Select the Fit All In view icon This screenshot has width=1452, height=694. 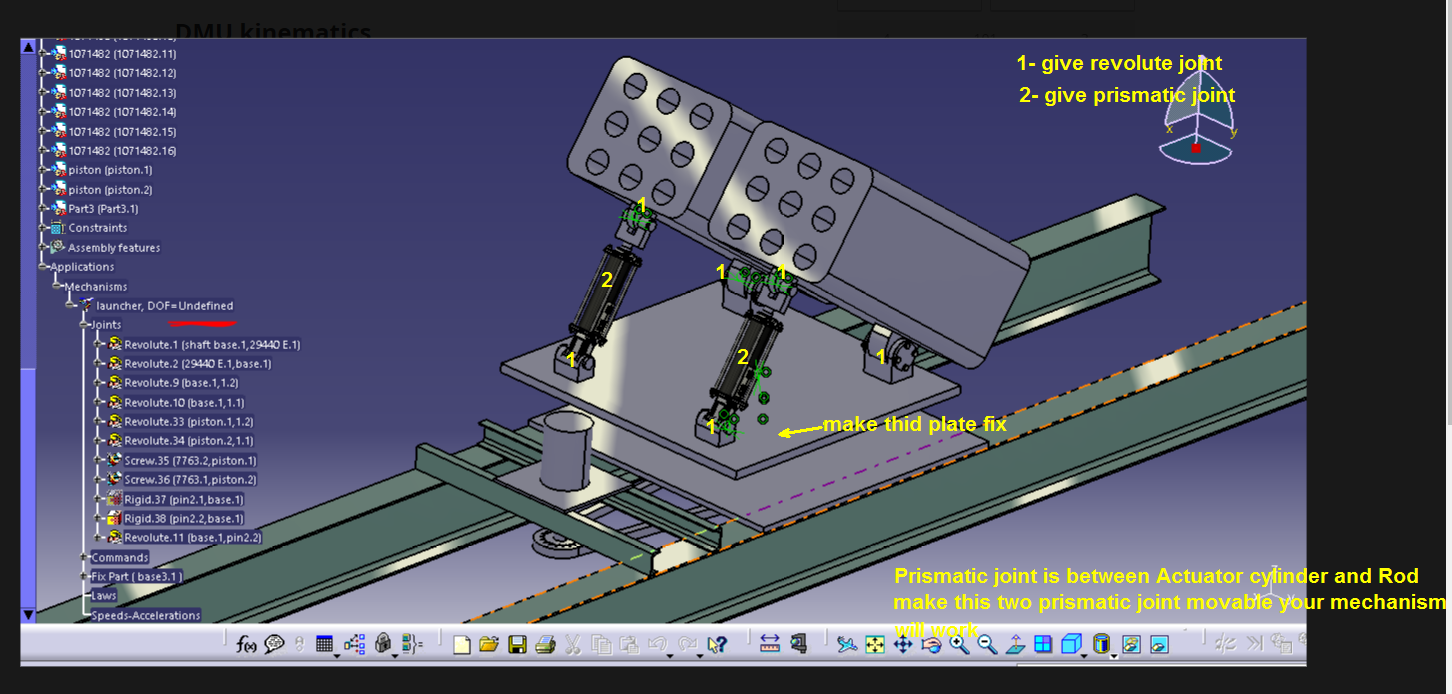[873, 643]
